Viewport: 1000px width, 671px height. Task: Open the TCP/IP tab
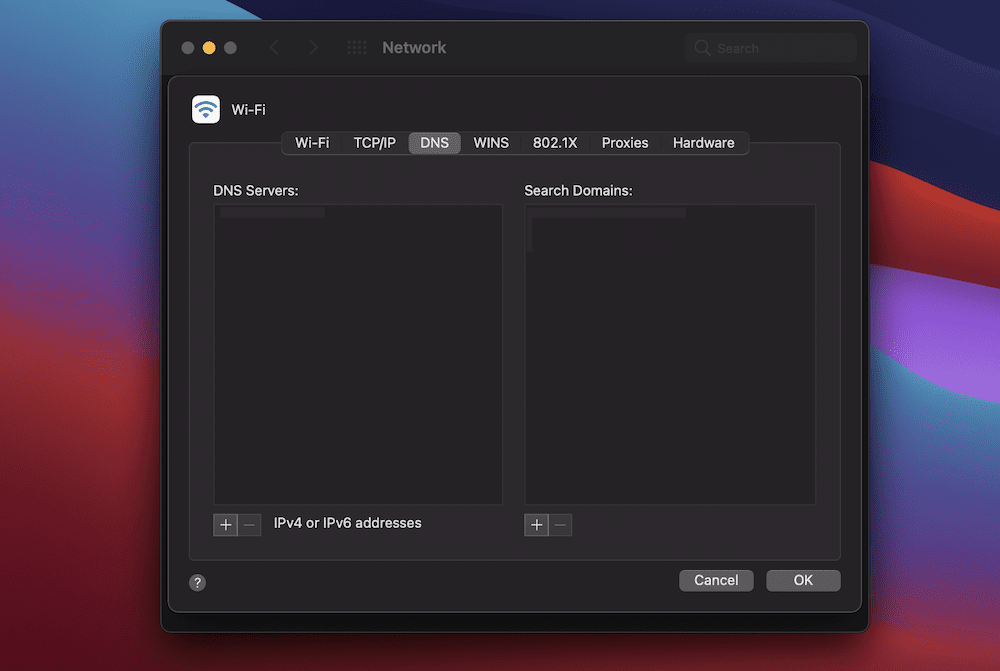374,143
